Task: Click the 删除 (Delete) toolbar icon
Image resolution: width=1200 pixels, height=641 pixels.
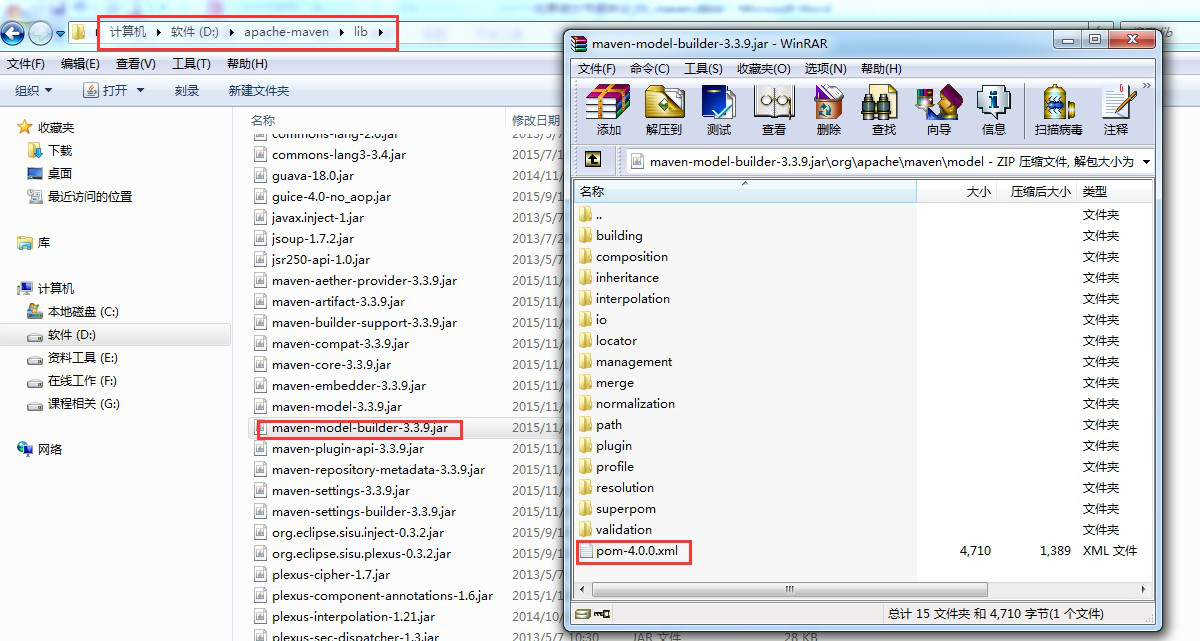Action: pos(828,109)
